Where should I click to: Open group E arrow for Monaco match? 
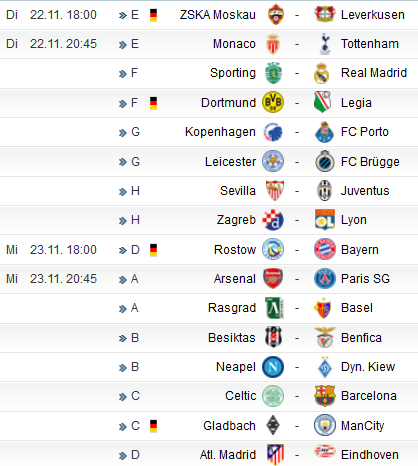point(123,45)
